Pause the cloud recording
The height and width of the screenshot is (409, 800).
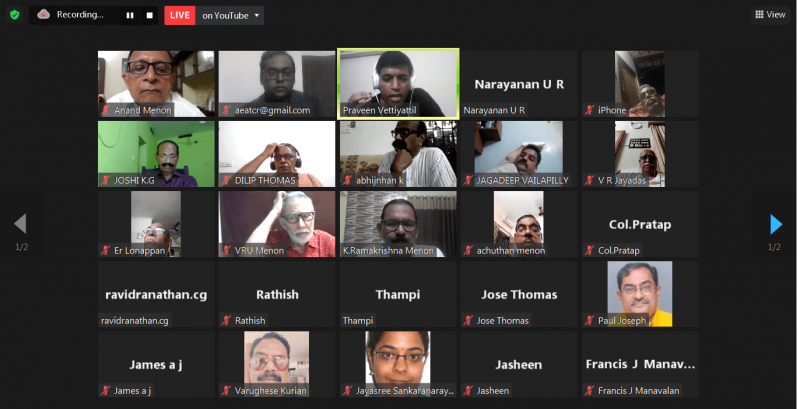click(130, 15)
